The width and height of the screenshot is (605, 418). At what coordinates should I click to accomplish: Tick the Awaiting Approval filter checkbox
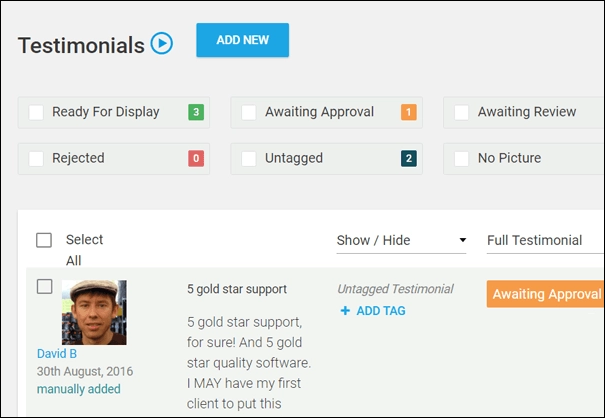pos(249,113)
